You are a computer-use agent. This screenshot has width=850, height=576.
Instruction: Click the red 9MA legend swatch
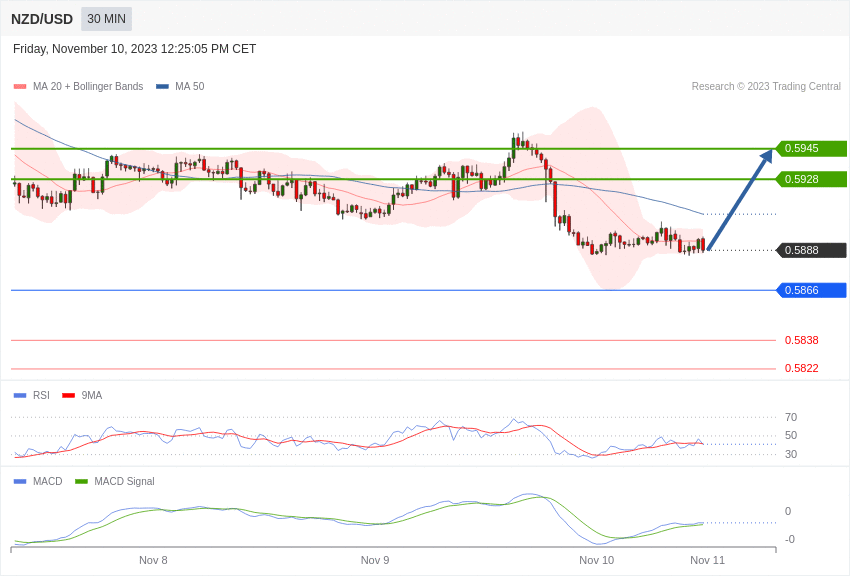tap(68, 396)
